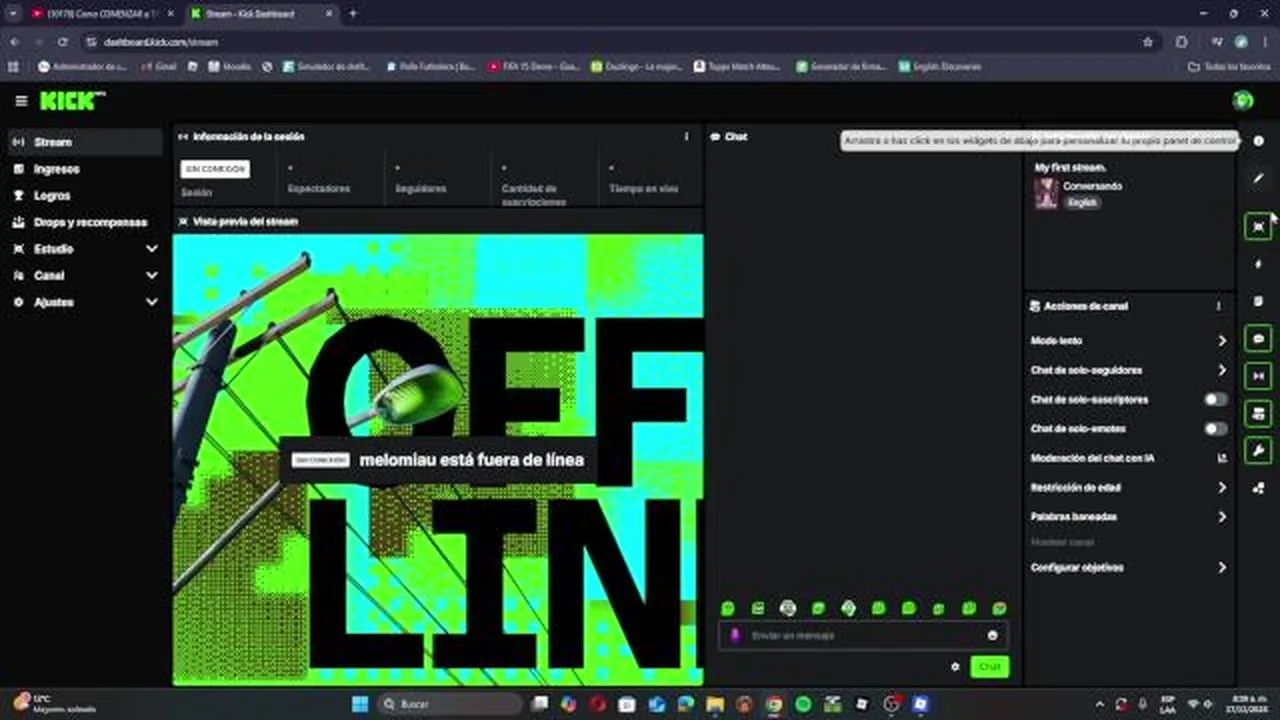Go to Stream in left sidebar
Image resolution: width=1280 pixels, height=720 pixels.
coord(86,142)
